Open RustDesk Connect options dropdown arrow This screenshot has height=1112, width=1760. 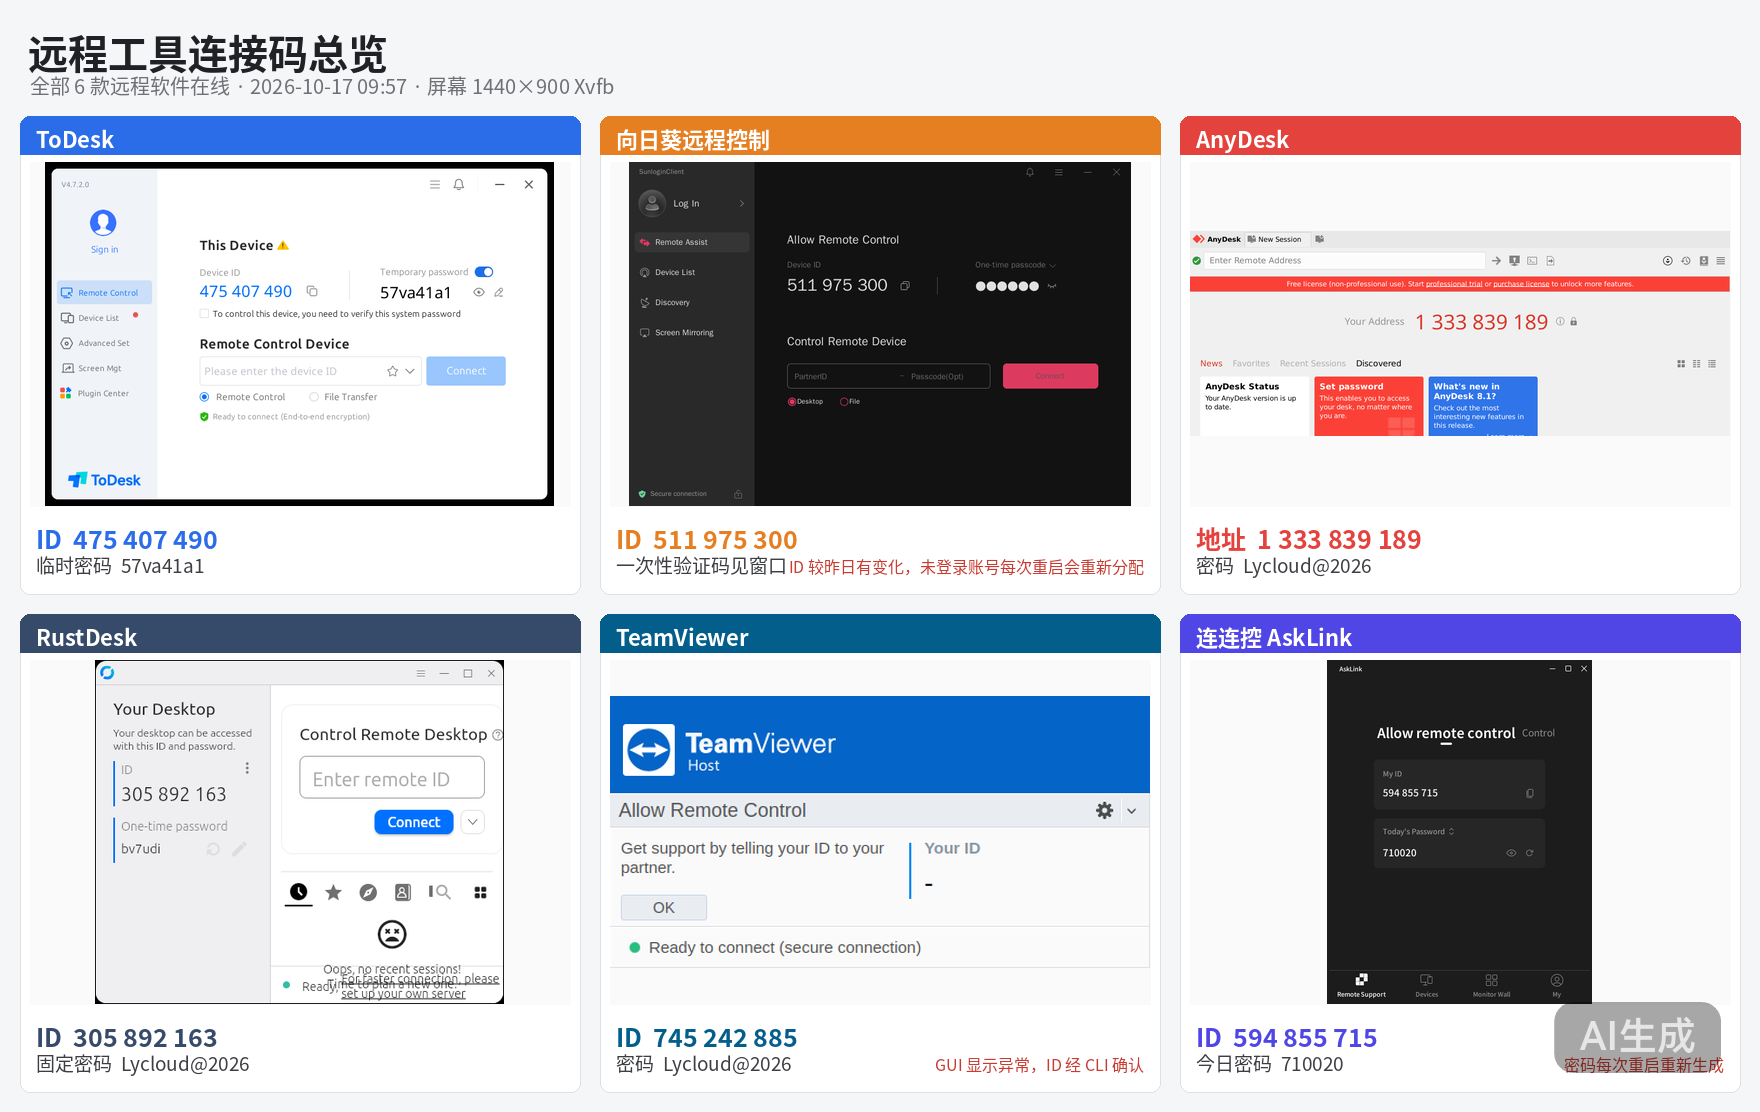(473, 822)
